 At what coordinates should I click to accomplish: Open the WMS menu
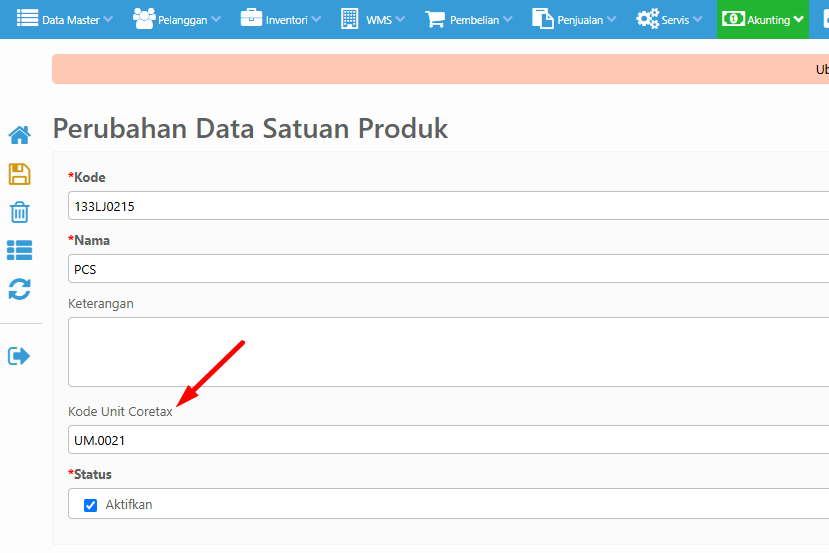click(373, 20)
